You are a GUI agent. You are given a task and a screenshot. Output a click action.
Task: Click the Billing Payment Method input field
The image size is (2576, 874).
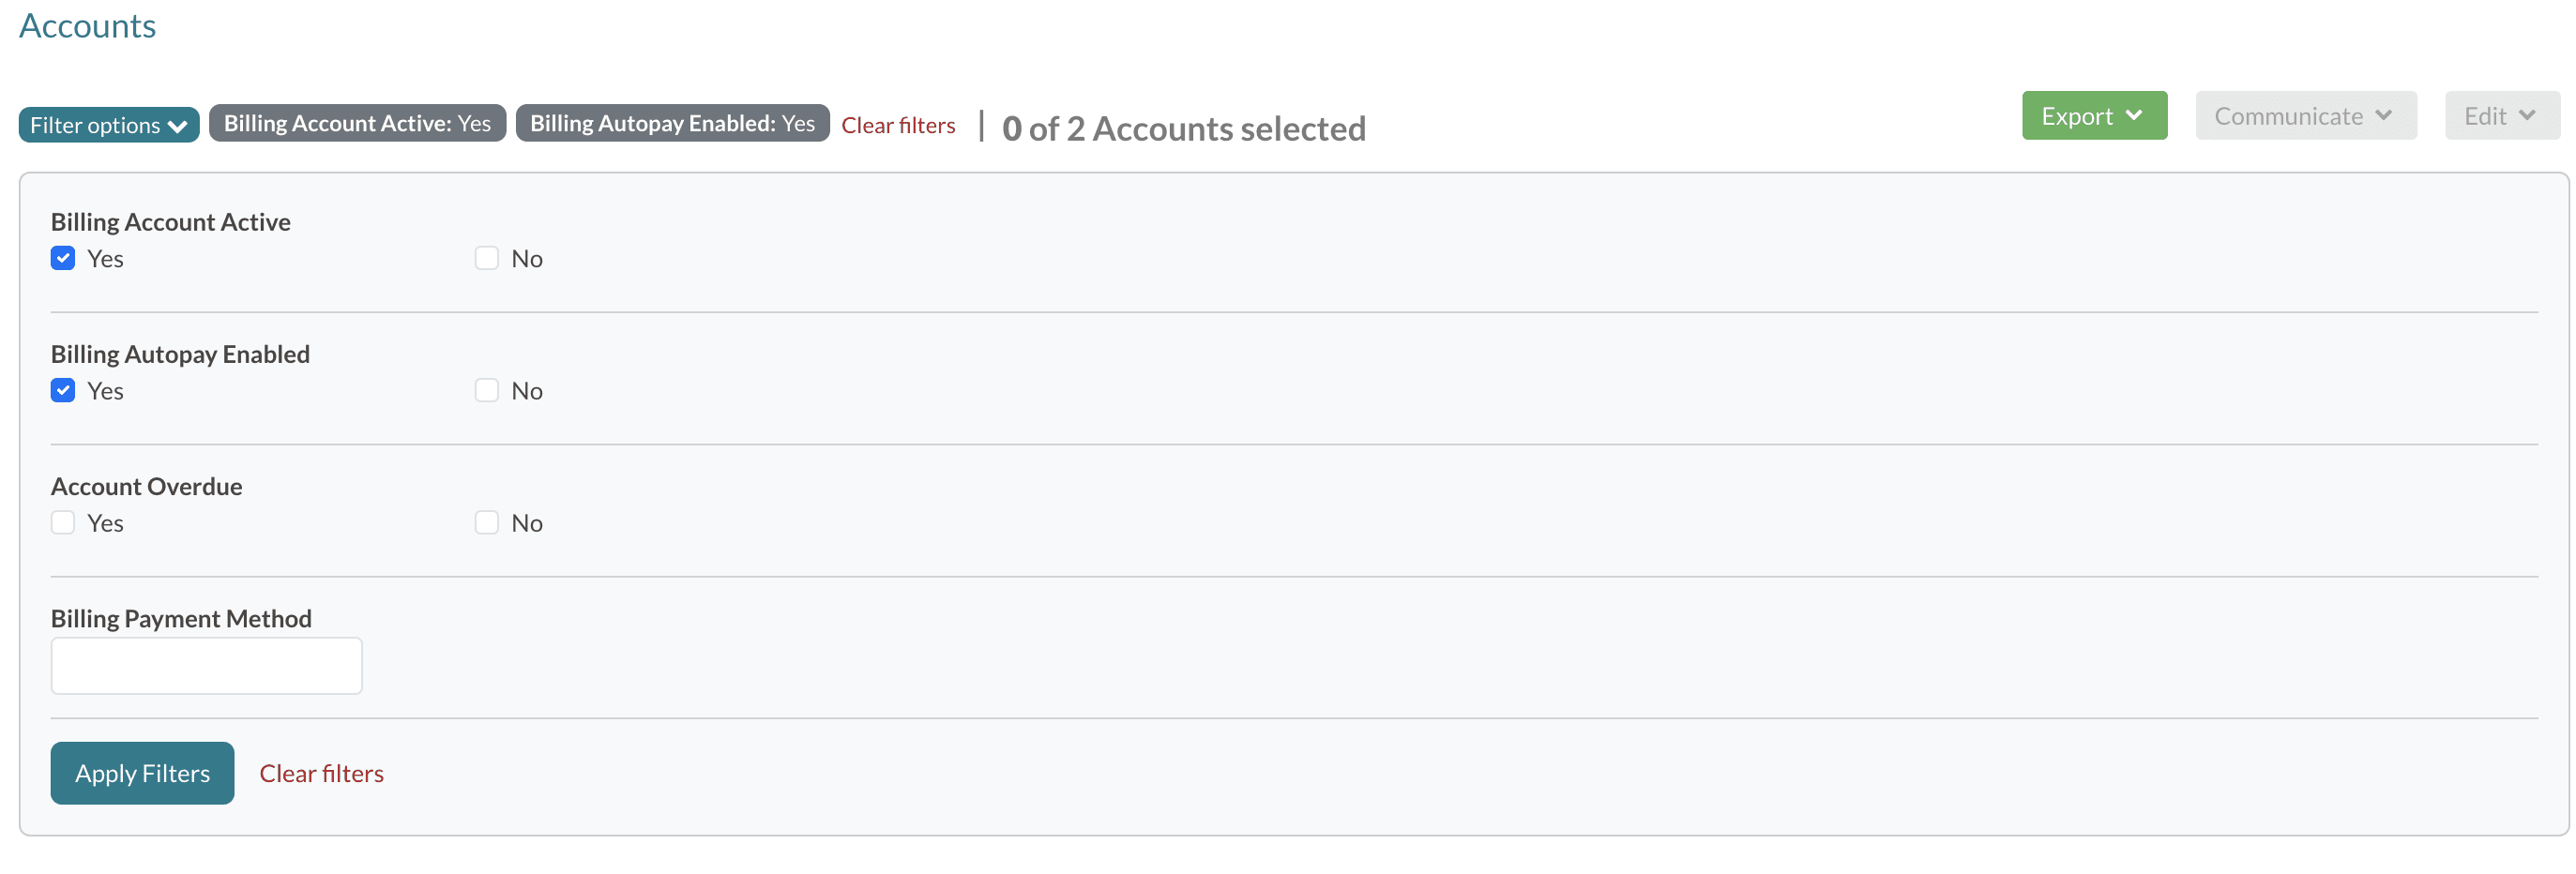coord(206,665)
